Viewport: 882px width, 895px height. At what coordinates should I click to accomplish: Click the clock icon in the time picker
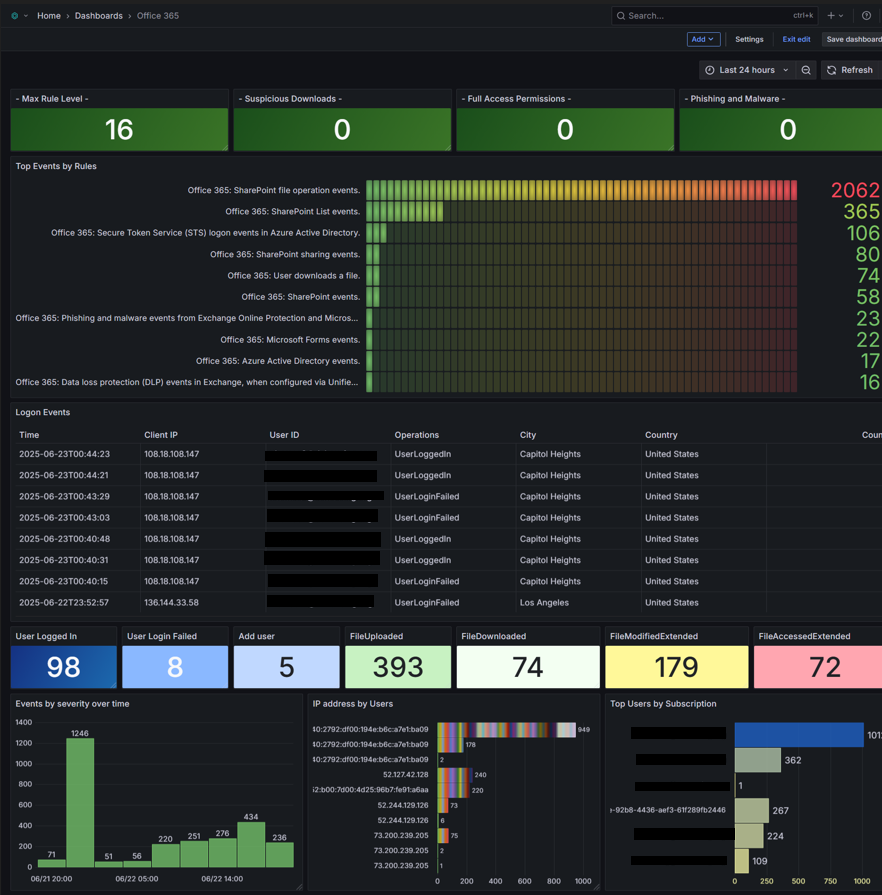710,70
